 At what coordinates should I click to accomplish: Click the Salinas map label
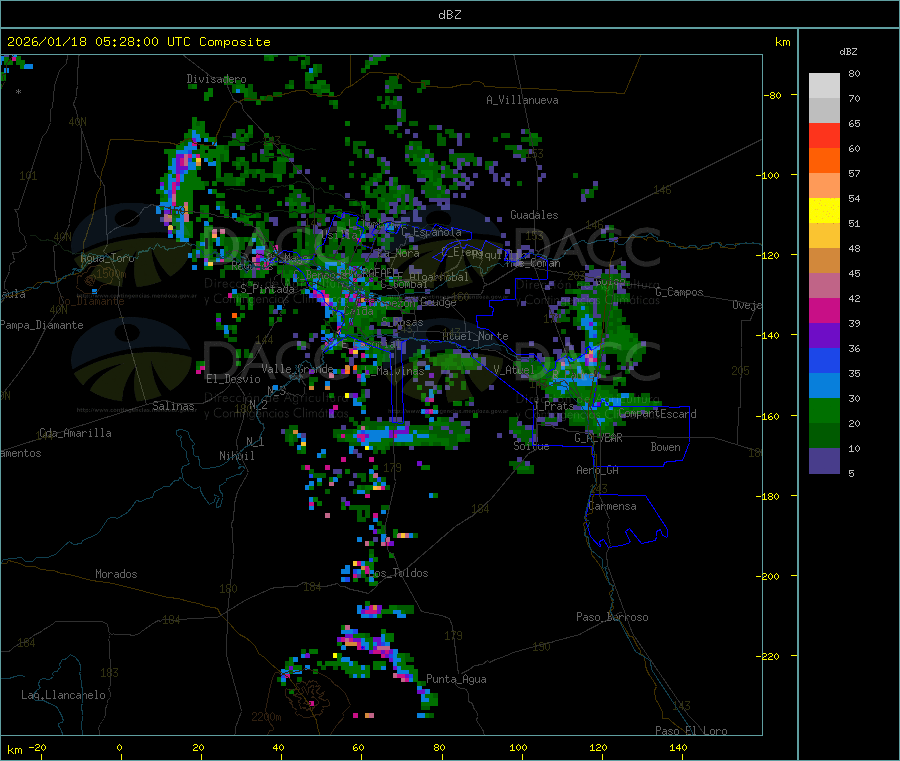[173, 406]
